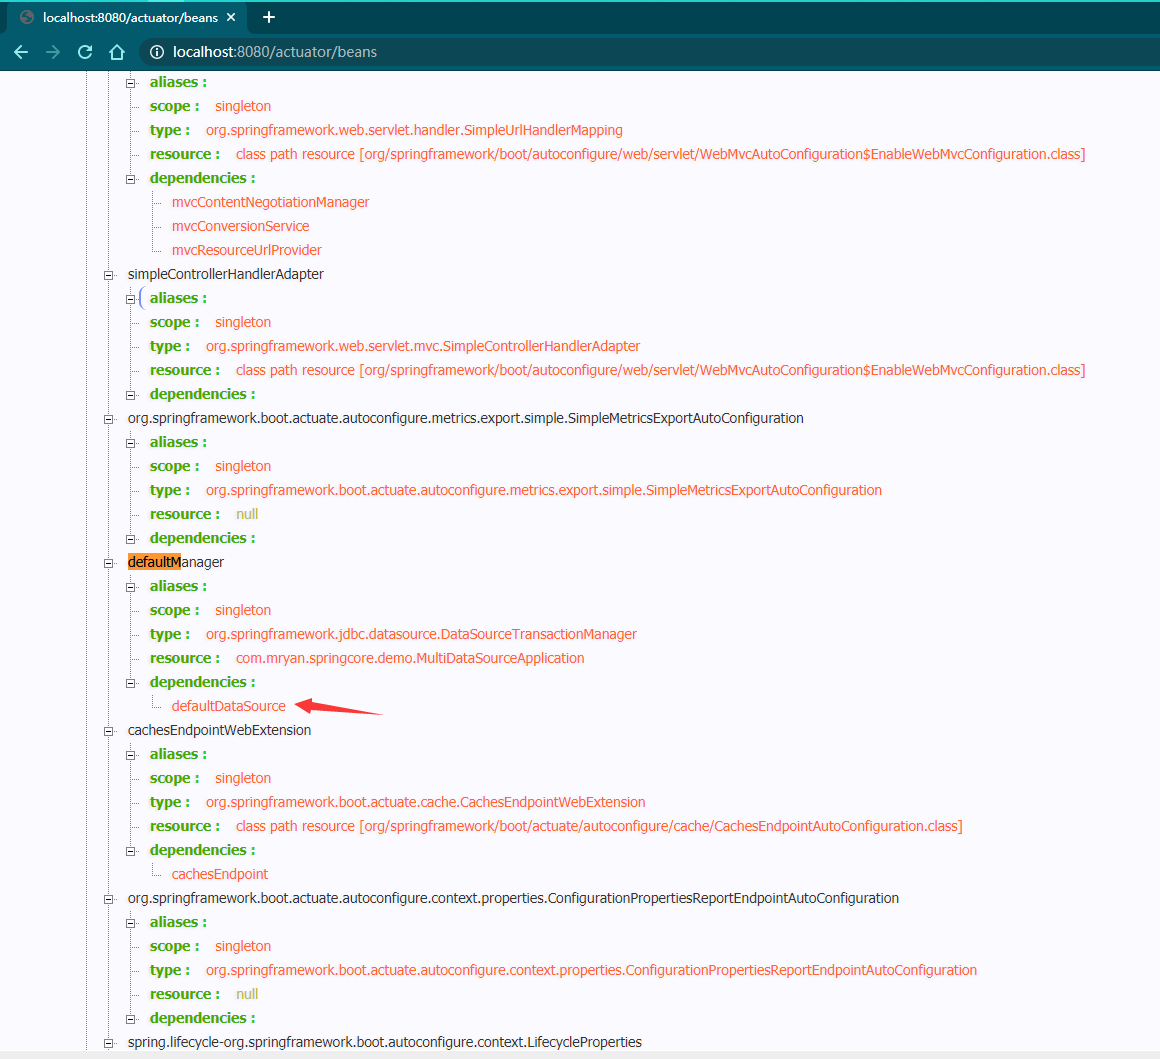Viewport: 1160px width, 1059px height.
Task: Collapse the simpleControllerHandlerAdapter node
Action: tap(109, 275)
